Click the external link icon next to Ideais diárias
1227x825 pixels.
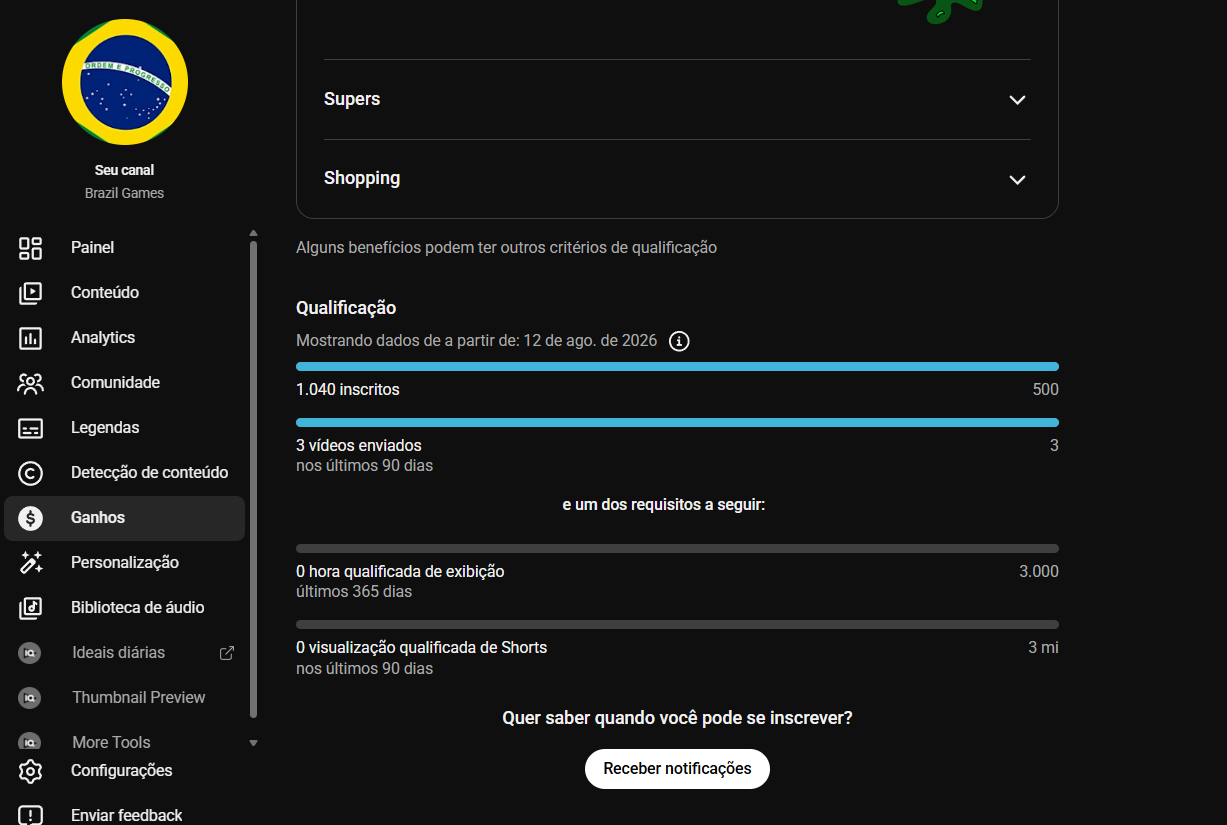click(227, 653)
